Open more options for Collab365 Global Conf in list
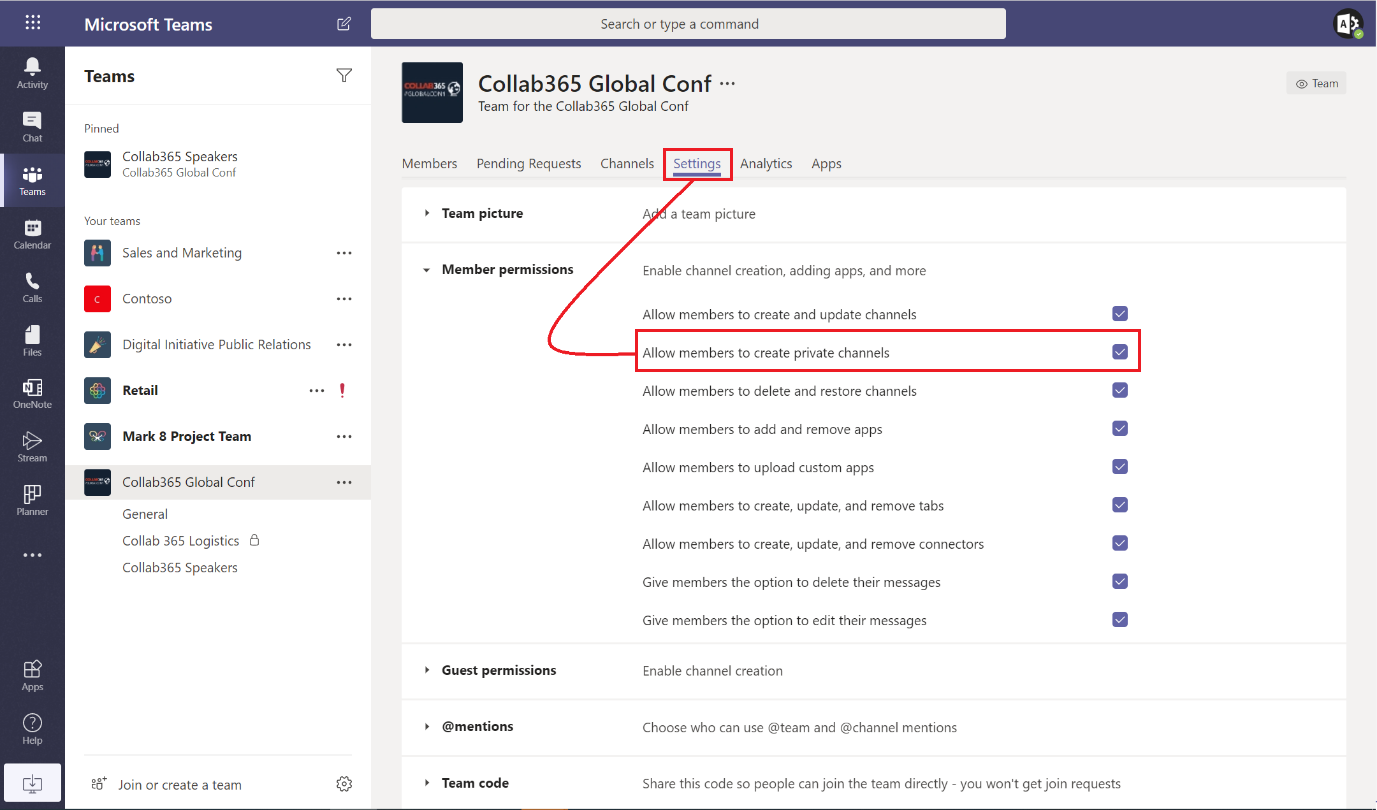The width and height of the screenshot is (1377, 810). tap(344, 482)
